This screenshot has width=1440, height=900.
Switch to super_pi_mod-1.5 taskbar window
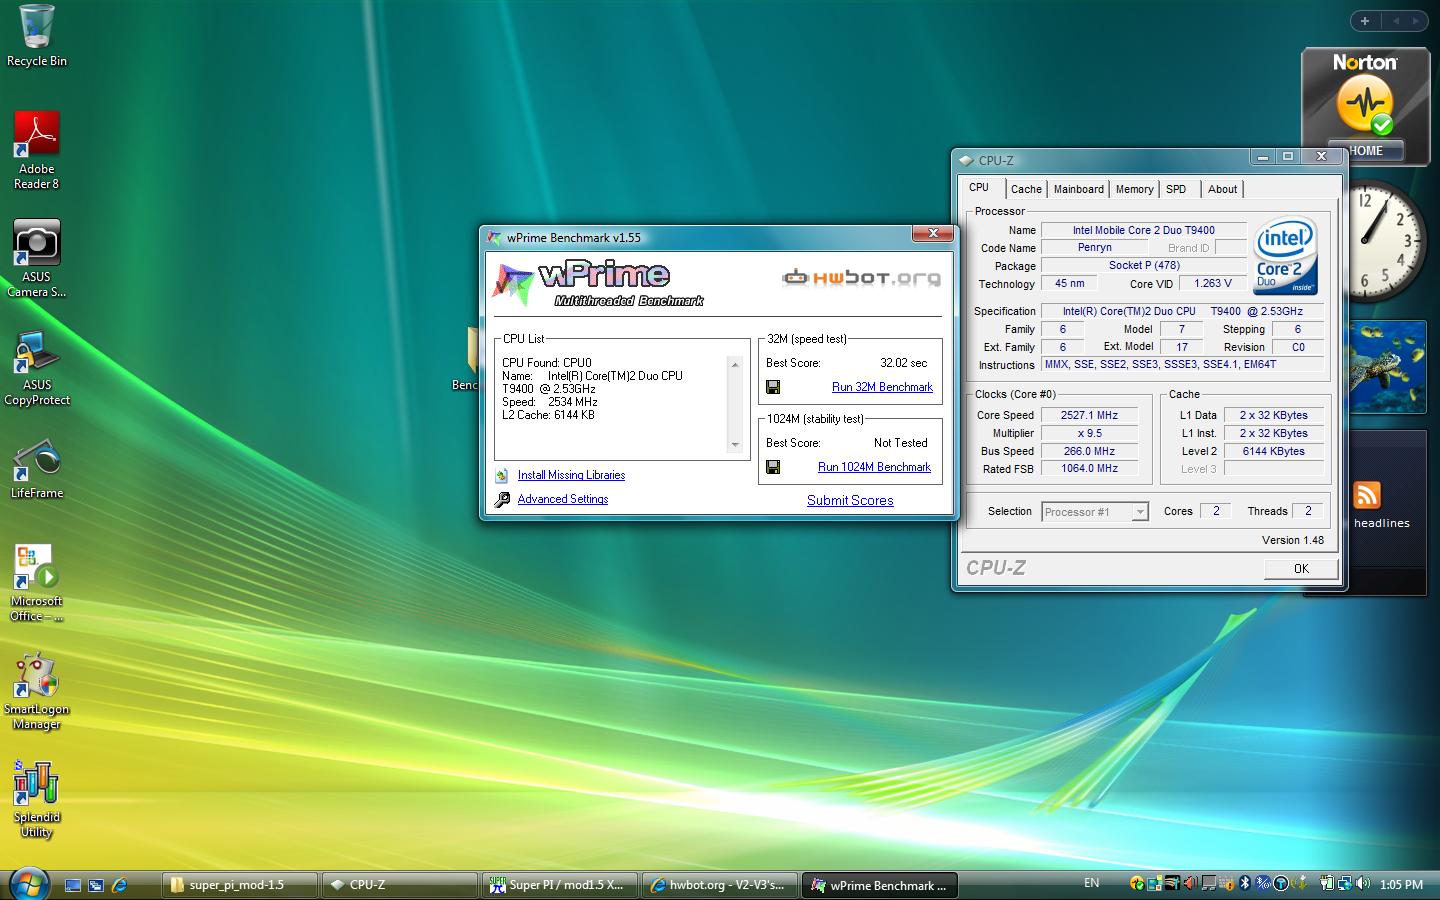pos(239,885)
